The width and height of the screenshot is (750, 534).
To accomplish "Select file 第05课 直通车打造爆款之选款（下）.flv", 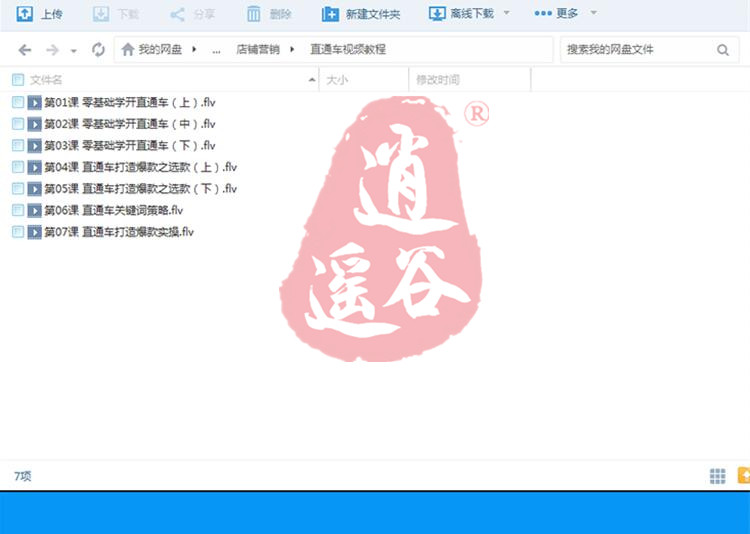I will coord(141,189).
